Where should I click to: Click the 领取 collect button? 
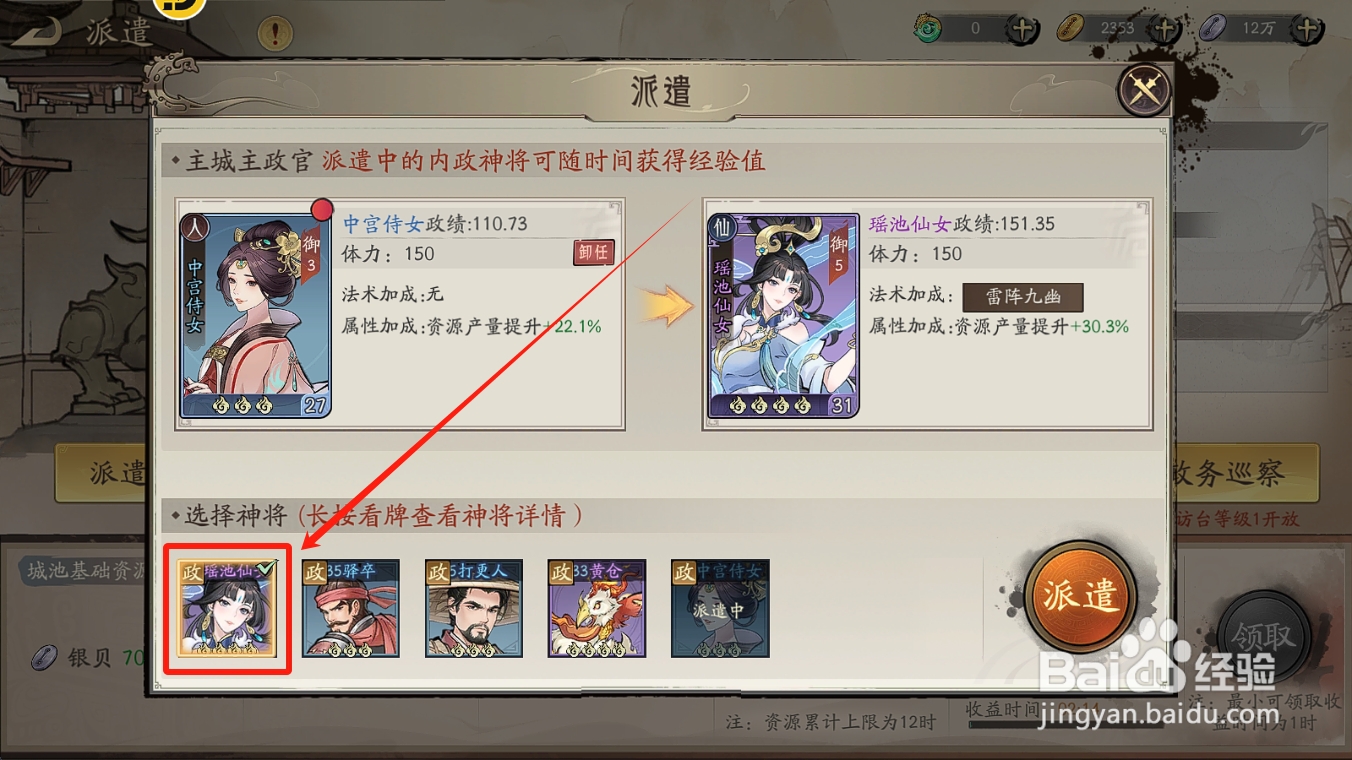pos(1262,636)
